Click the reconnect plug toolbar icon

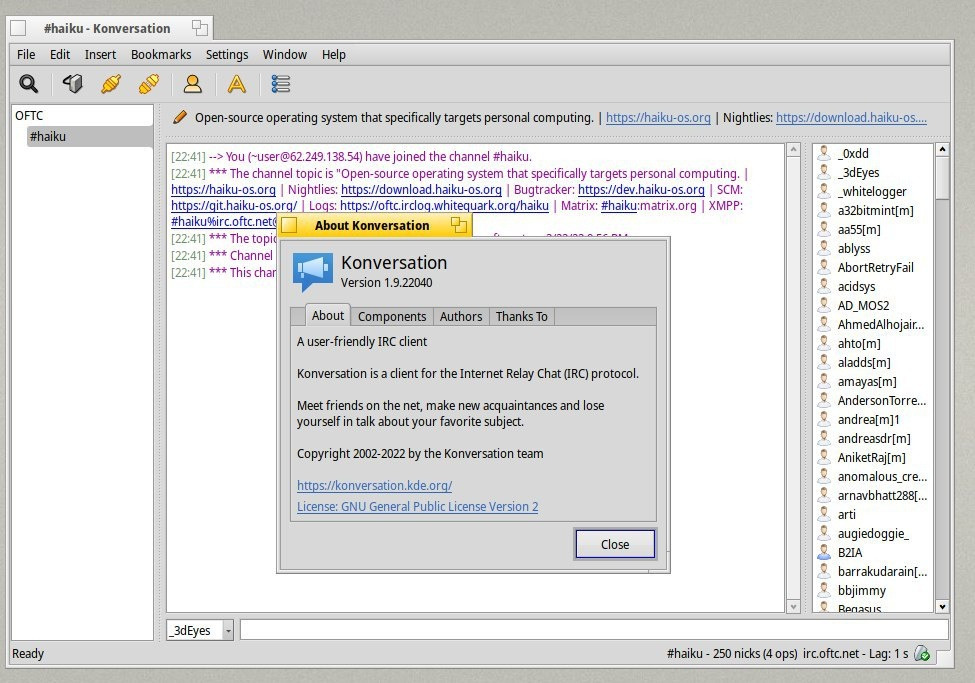[x=111, y=84]
